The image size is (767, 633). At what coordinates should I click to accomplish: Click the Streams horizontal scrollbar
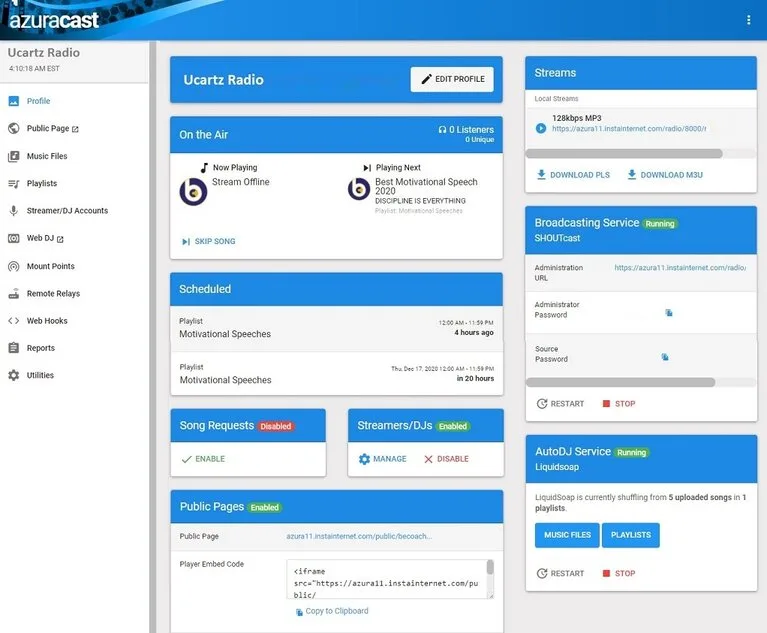tap(624, 154)
